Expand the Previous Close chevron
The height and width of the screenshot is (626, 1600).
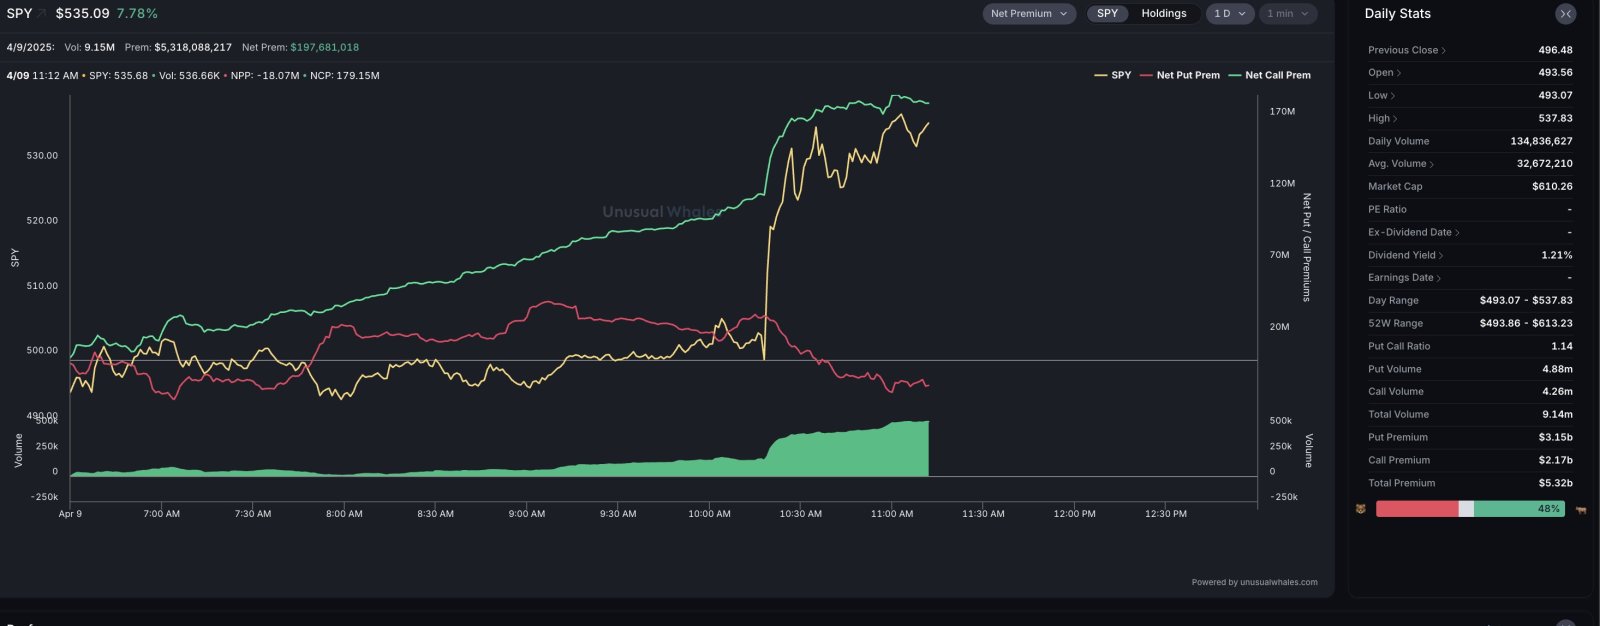point(1444,50)
